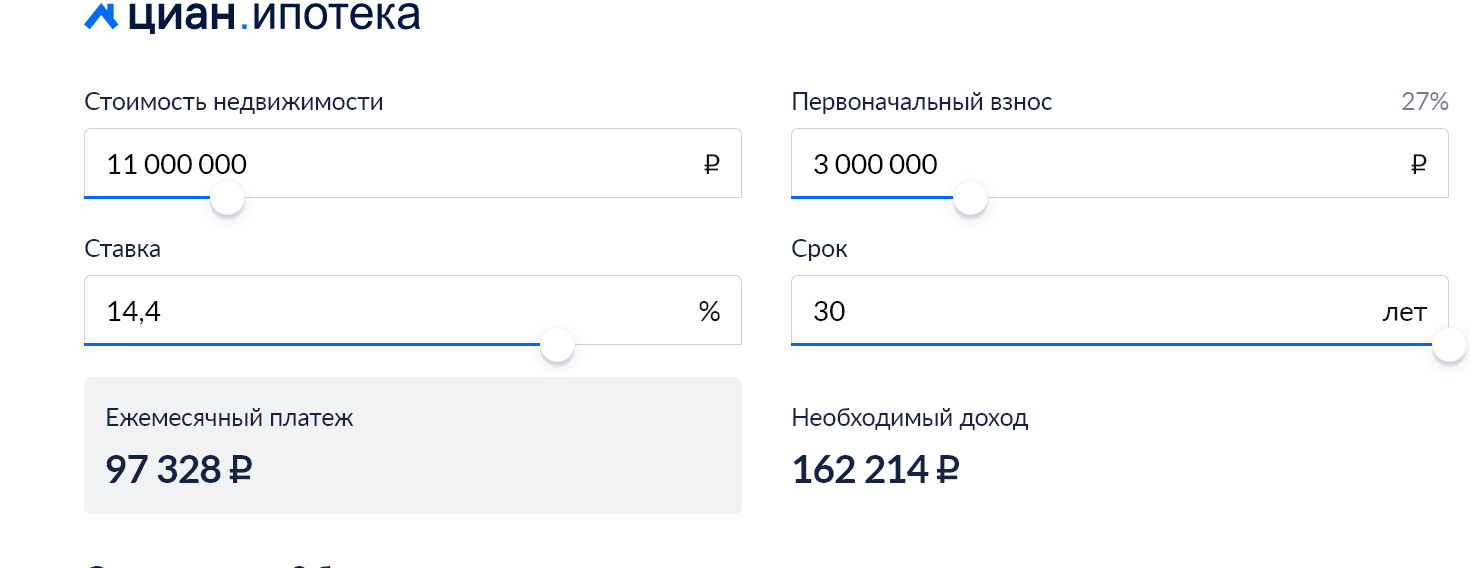Click the "Необходимый доход" heading

[909, 418]
